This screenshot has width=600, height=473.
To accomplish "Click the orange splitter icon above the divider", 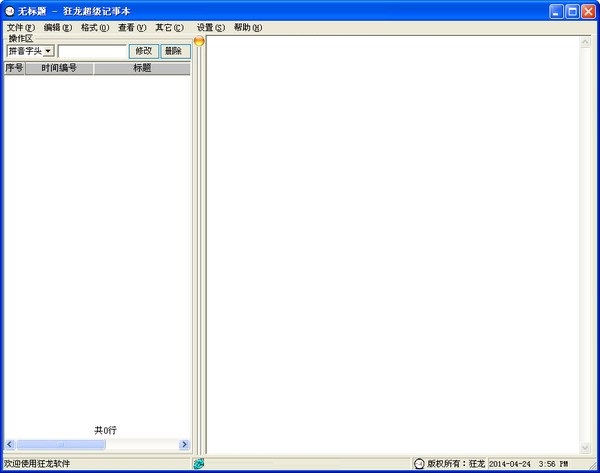I will pyautogui.click(x=199, y=41).
